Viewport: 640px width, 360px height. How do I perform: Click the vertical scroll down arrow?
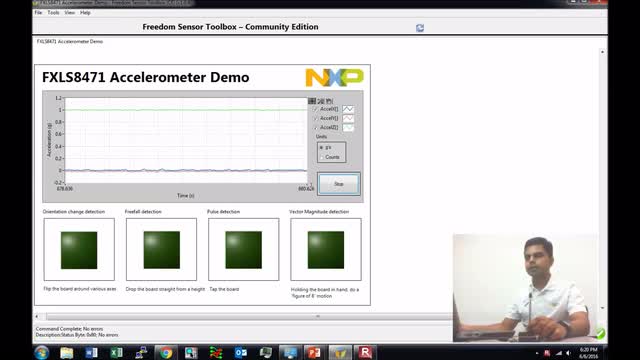602,308
